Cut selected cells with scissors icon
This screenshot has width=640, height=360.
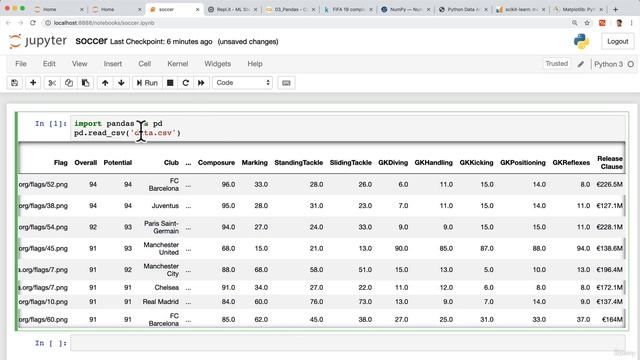[x=52, y=83]
